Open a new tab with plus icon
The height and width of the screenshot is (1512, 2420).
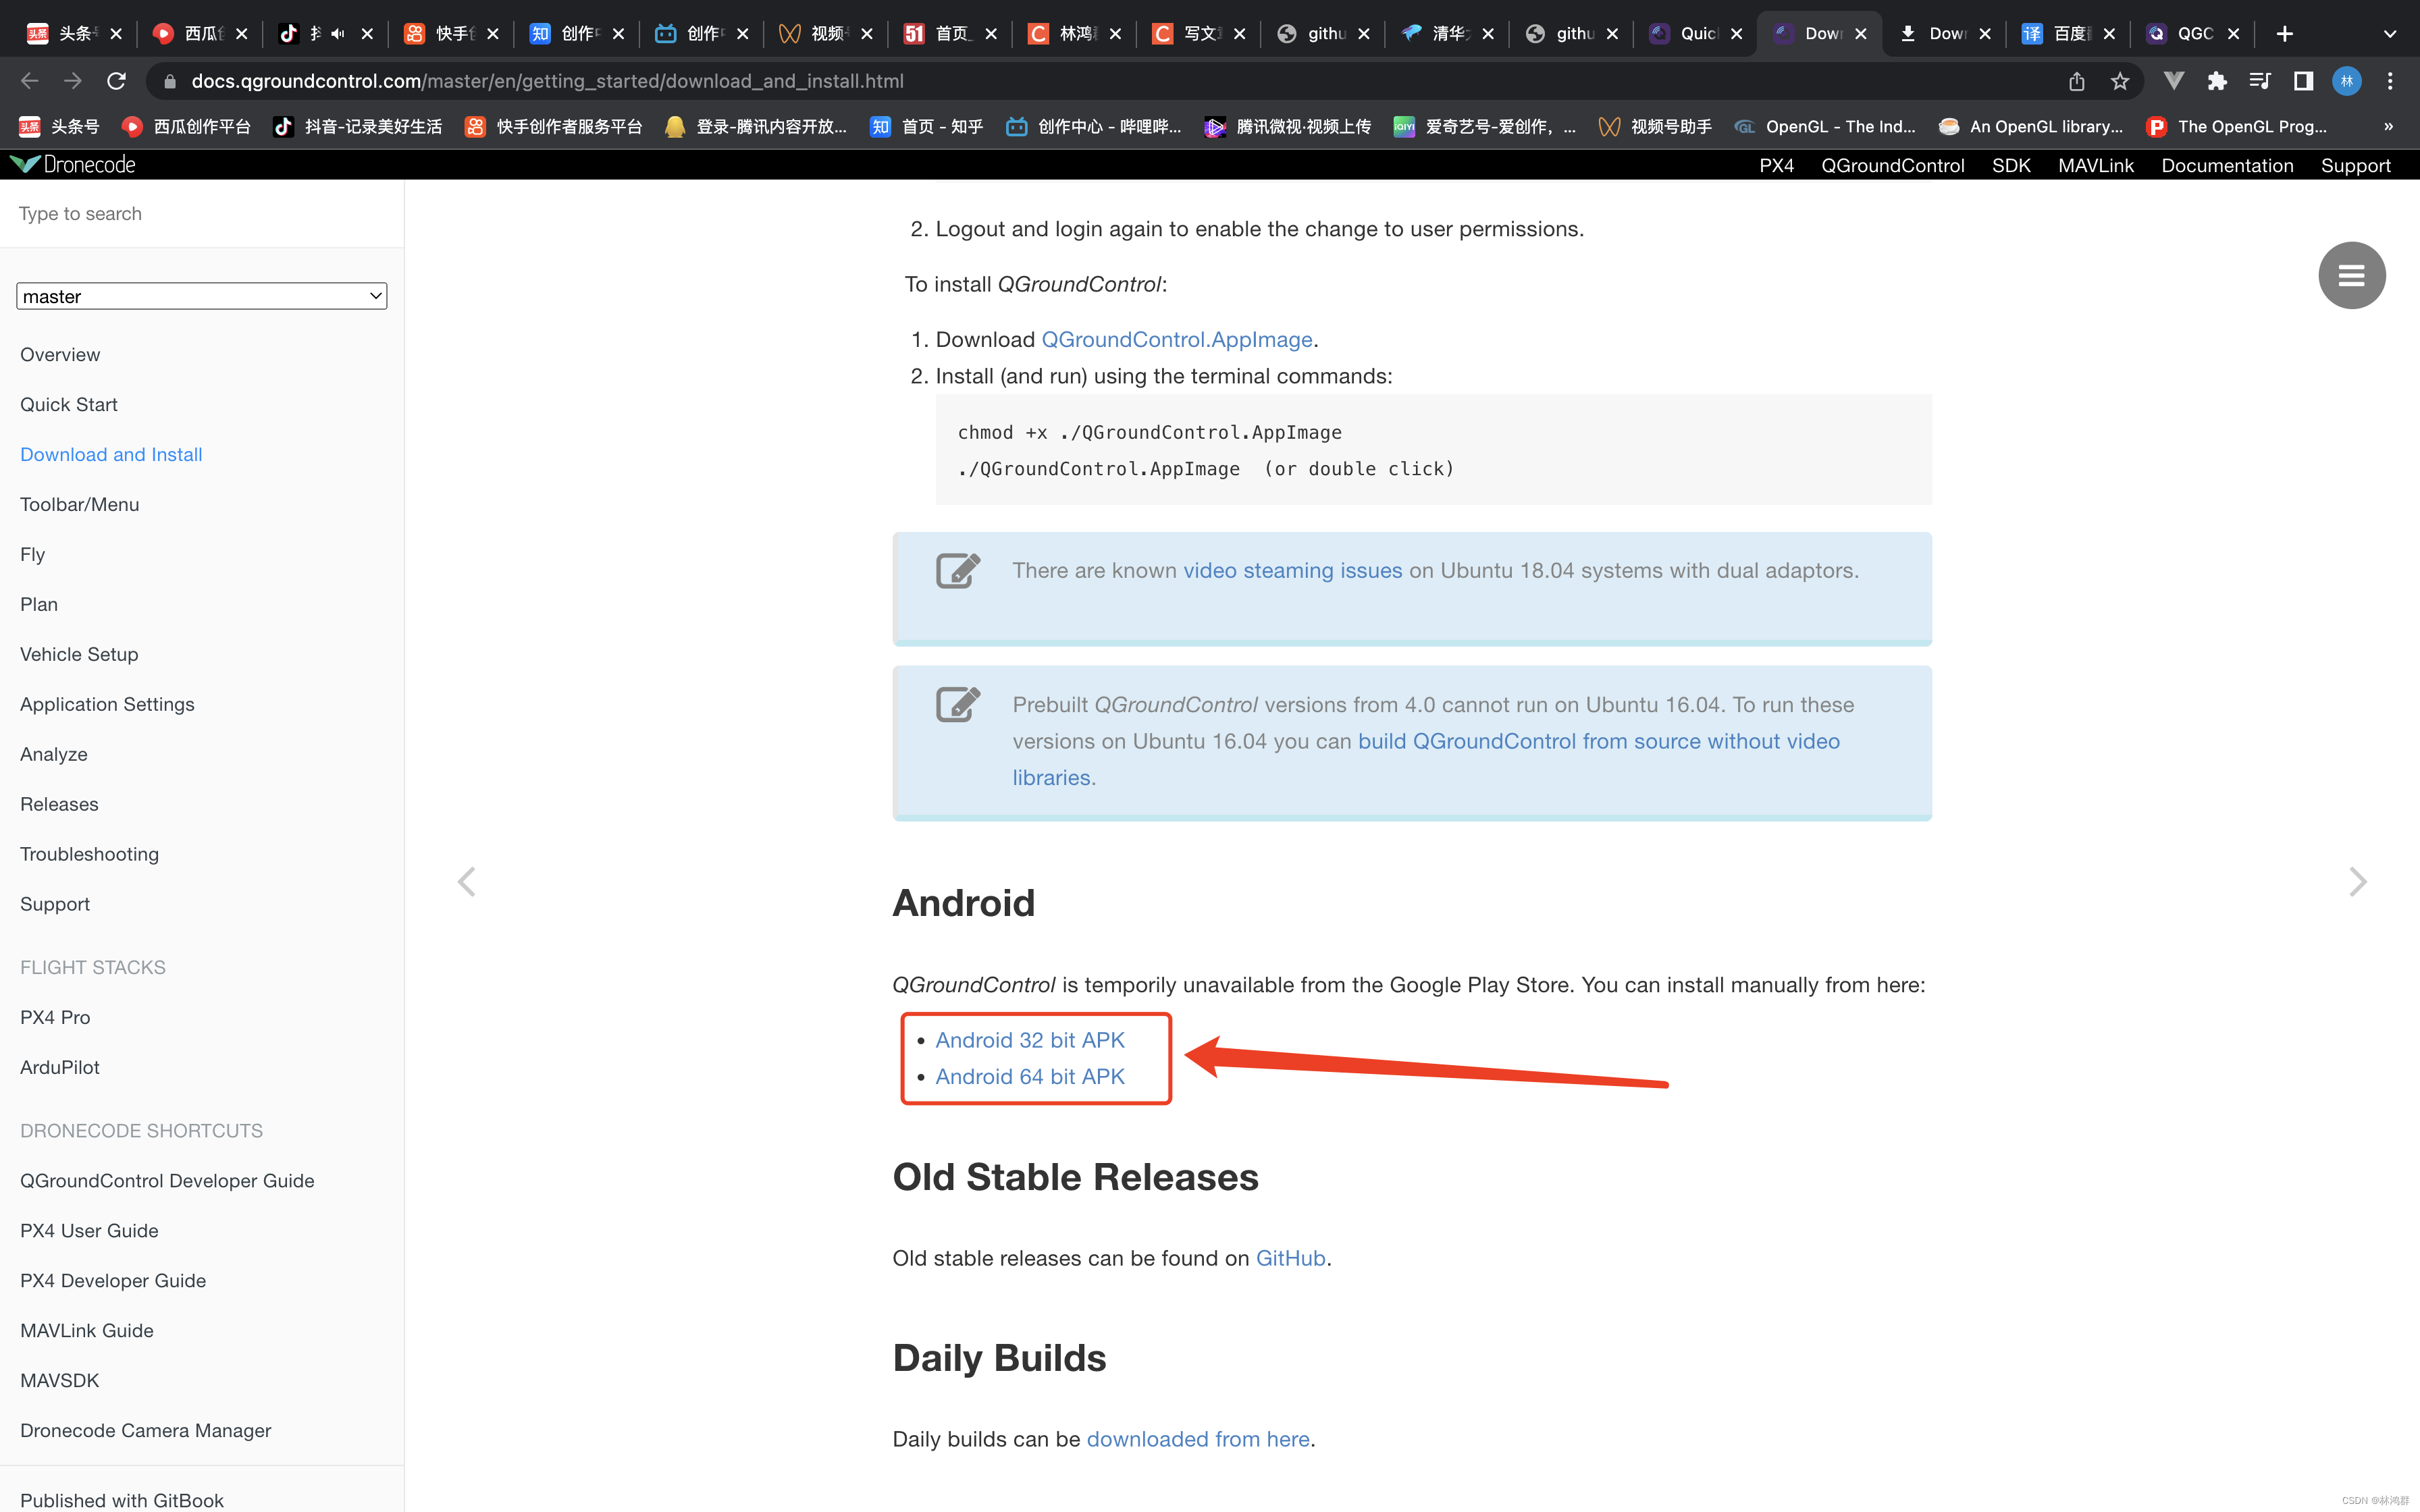coord(2284,34)
